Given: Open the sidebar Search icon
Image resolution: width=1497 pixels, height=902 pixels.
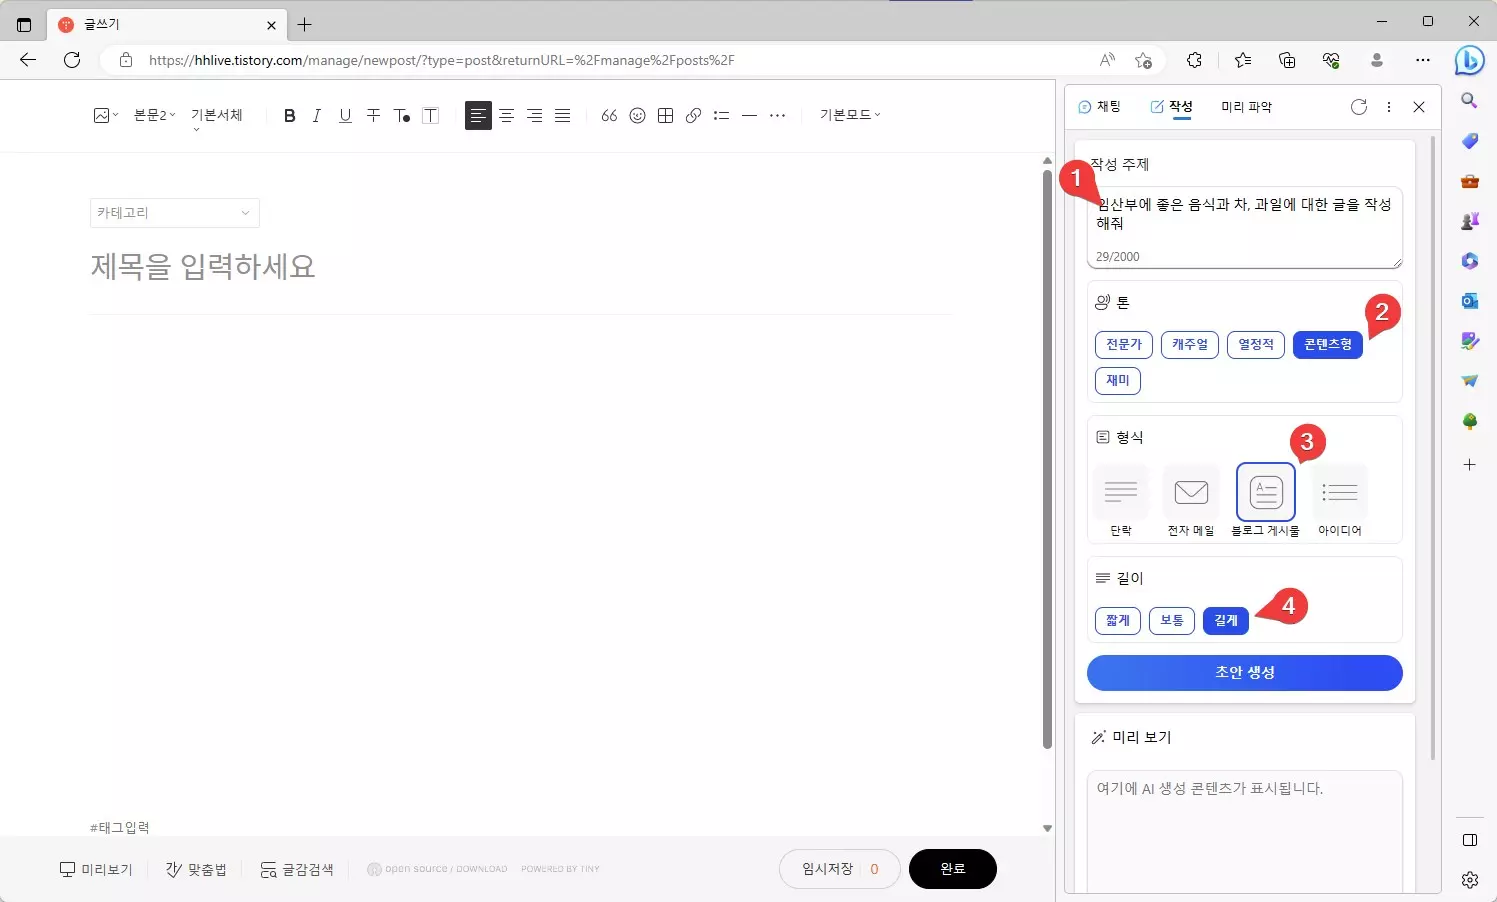Looking at the screenshot, I should coord(1469,100).
